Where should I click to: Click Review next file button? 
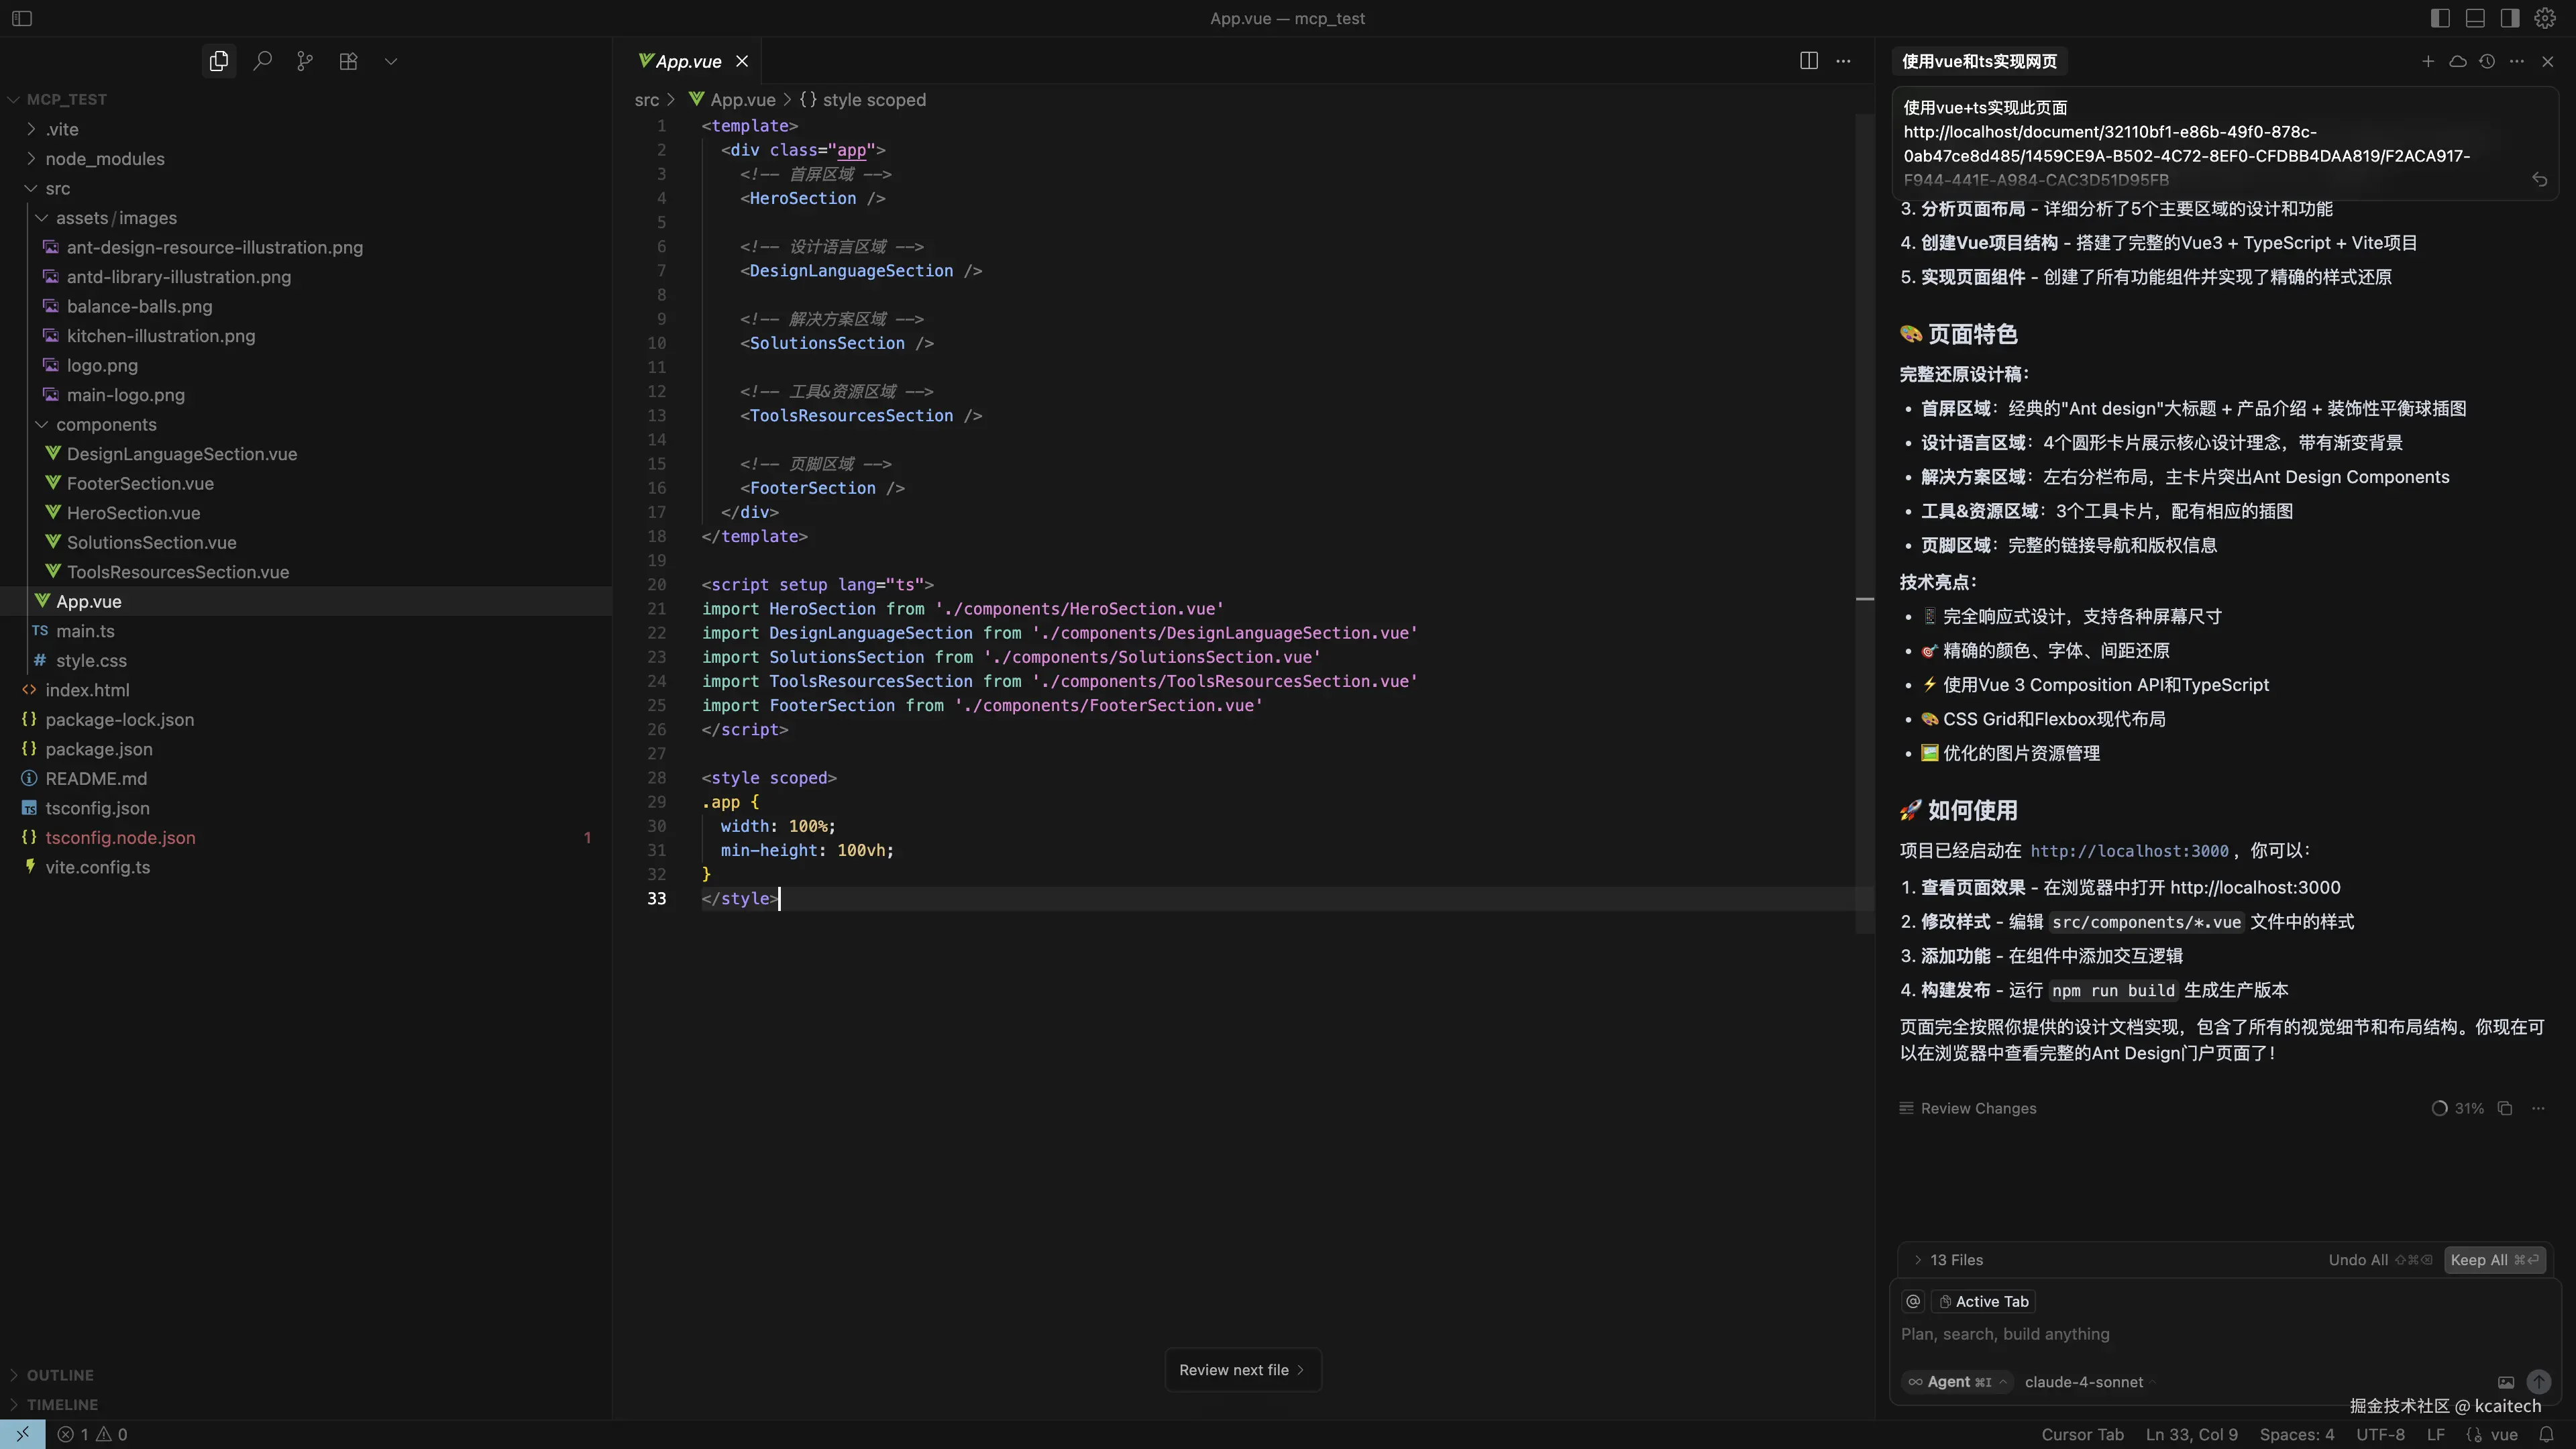(x=1242, y=1370)
